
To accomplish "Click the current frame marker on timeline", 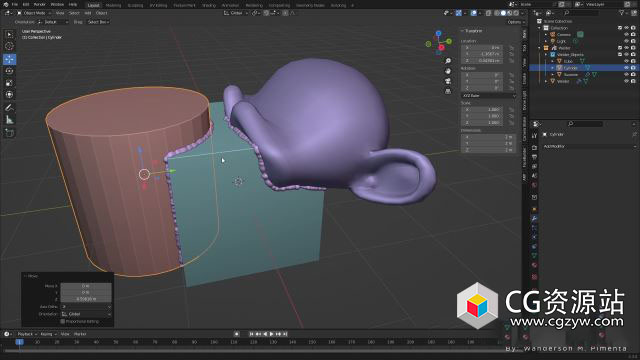I will click(19, 342).
